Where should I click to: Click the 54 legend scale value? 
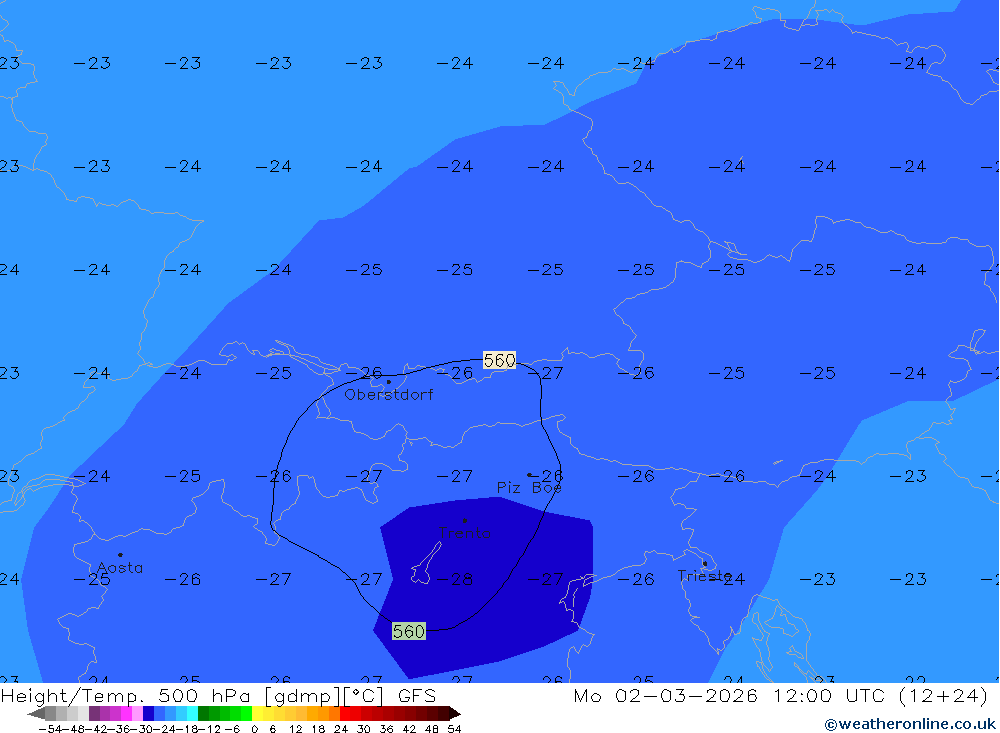pyautogui.click(x=454, y=729)
